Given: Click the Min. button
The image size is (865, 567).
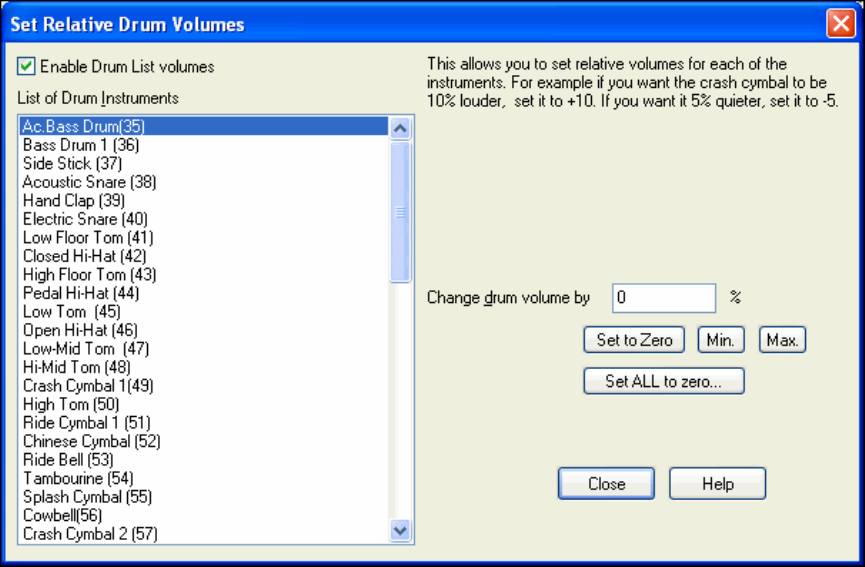Looking at the screenshot, I should click(x=720, y=340).
